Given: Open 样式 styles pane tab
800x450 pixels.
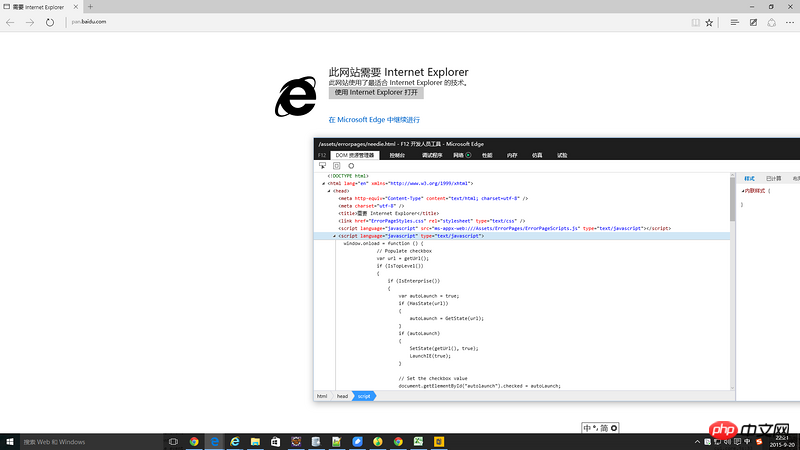Looking at the screenshot, I should 749,179.
